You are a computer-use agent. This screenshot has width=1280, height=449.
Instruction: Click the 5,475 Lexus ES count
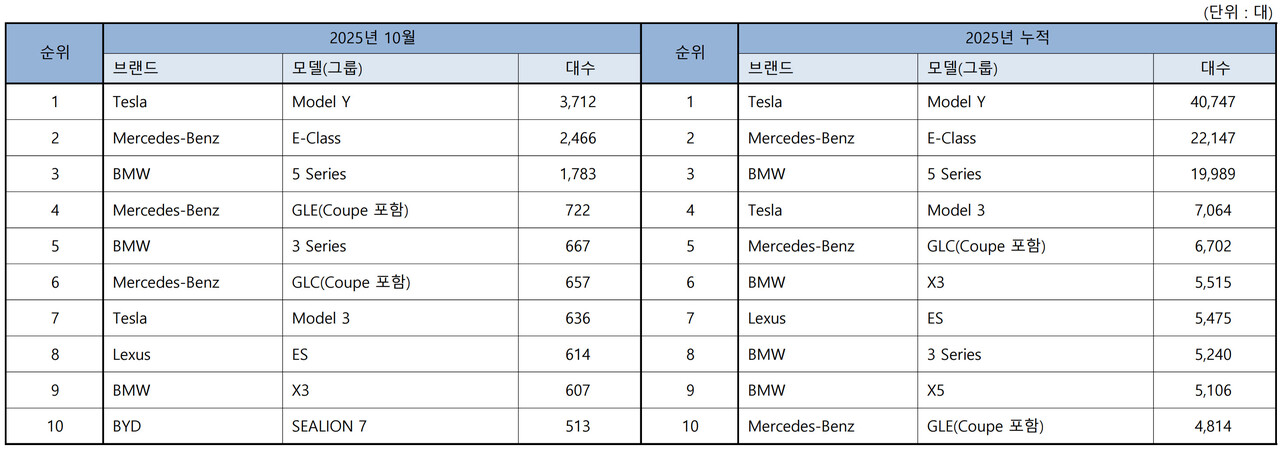tap(1214, 318)
